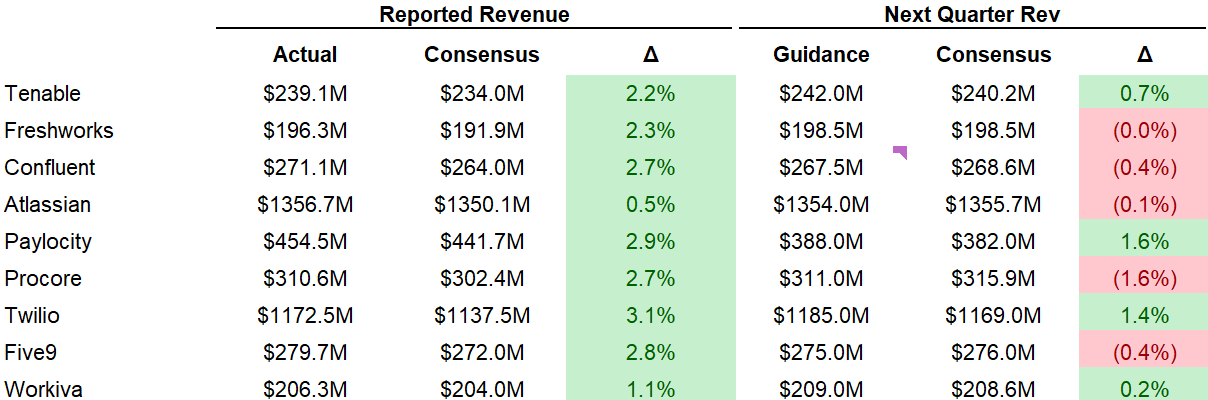This screenshot has height=400, width=1208.
Task: Click Procore (1.6%) guidance delta
Action: click(1144, 278)
